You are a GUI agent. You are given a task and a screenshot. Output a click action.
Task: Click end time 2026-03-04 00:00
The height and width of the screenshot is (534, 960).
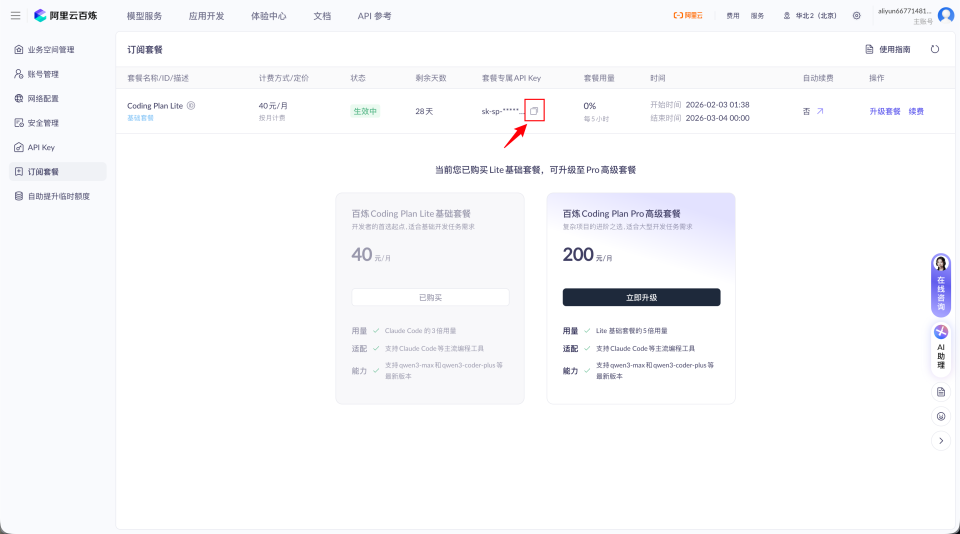pos(718,118)
